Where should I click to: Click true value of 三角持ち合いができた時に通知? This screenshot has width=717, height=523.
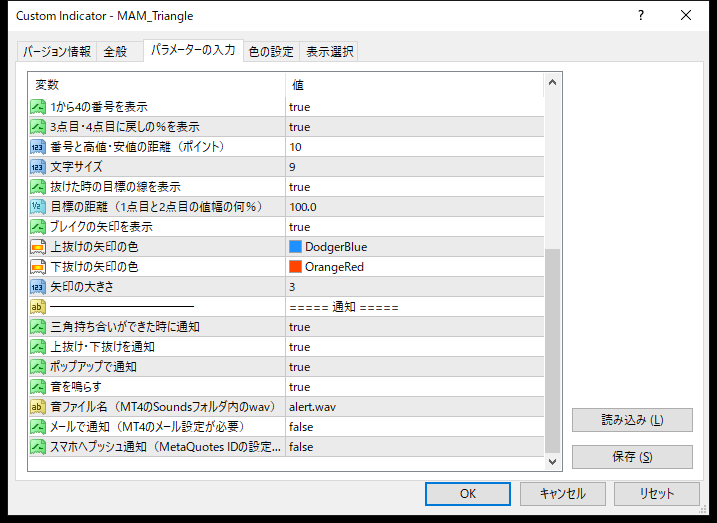pos(415,327)
